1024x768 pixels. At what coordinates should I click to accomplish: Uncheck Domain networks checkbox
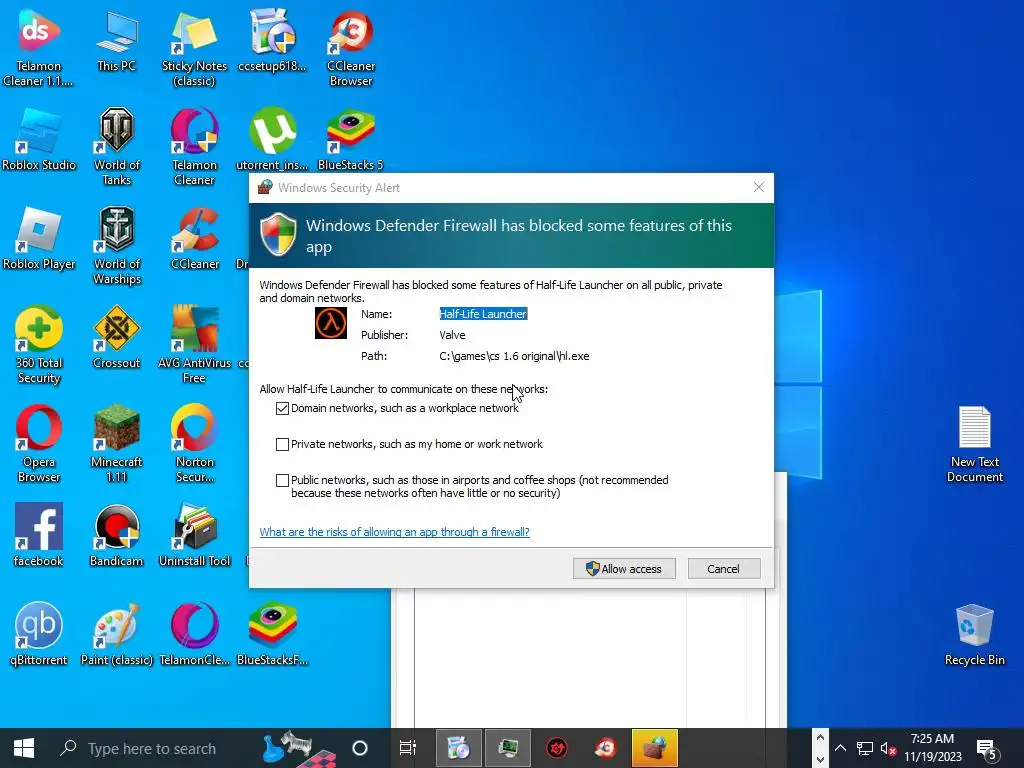click(x=282, y=408)
